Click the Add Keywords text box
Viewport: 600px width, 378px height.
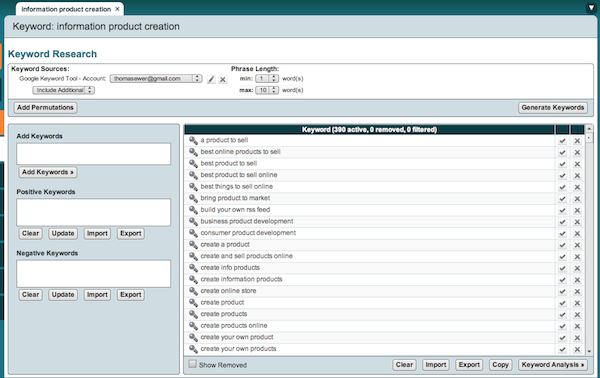point(93,154)
